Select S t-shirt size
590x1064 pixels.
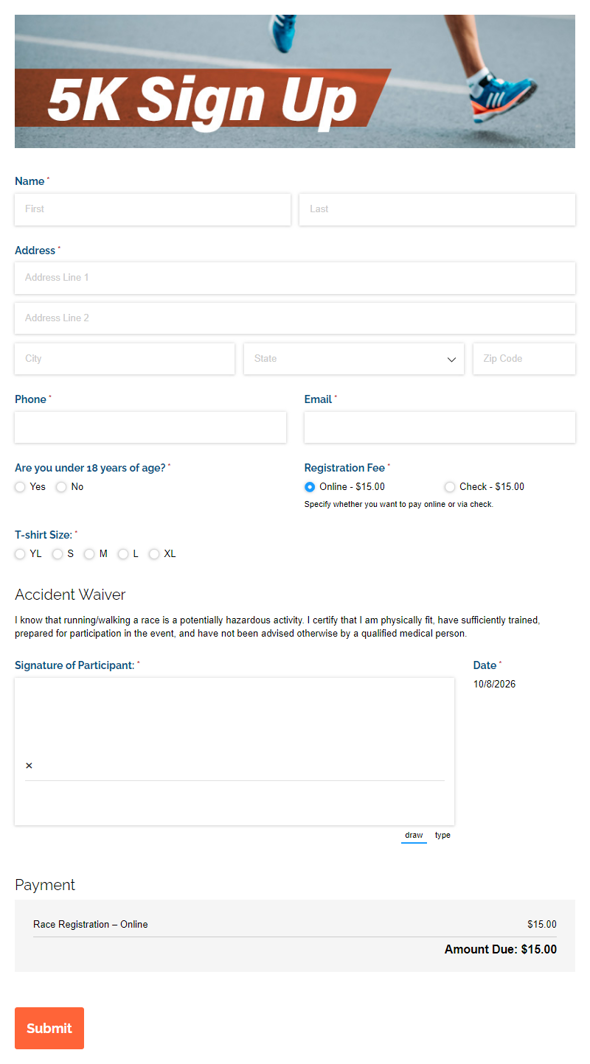pyautogui.click(x=58, y=554)
